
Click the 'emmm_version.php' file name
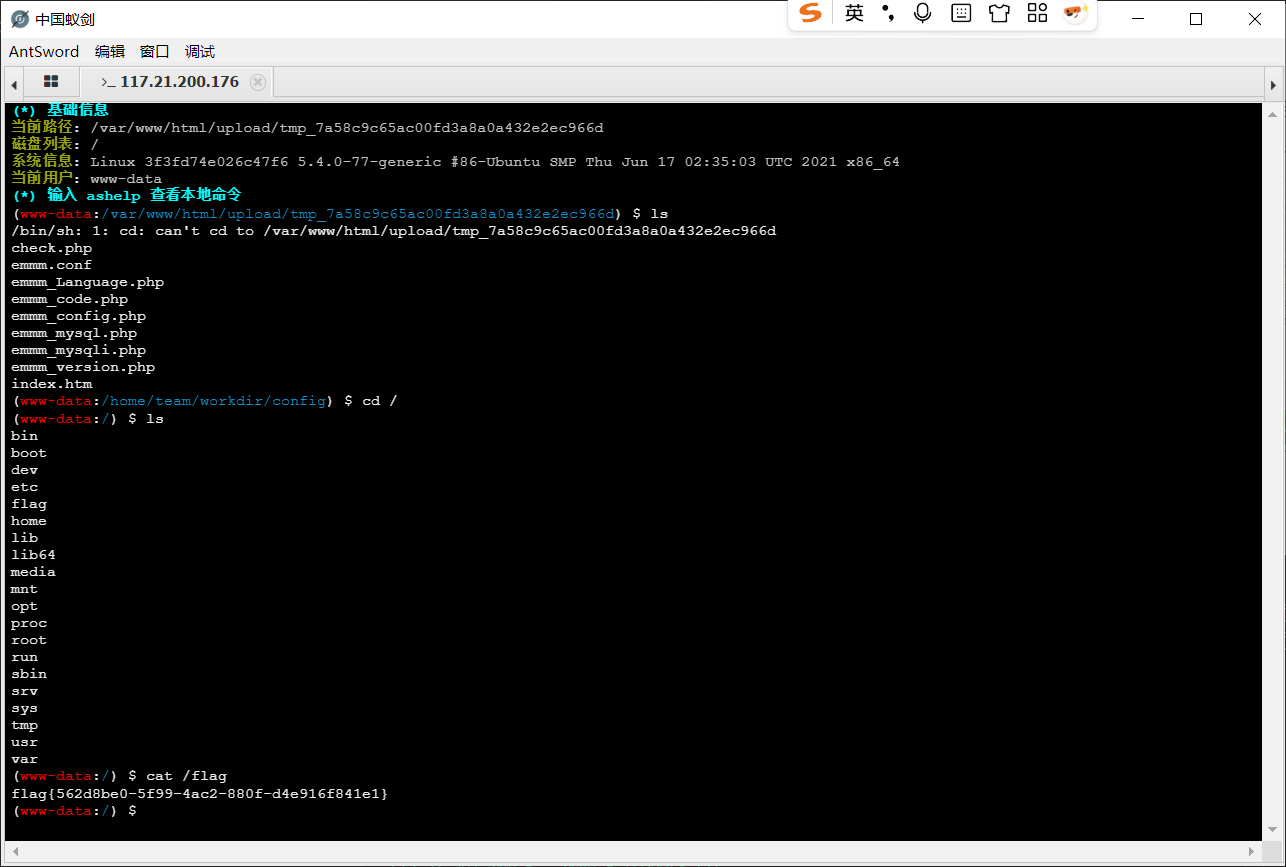(83, 367)
